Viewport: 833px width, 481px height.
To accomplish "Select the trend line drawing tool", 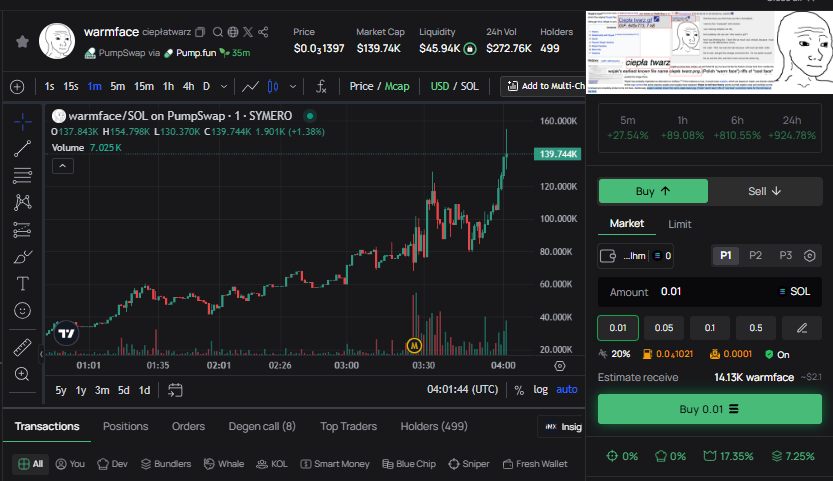I will pos(22,149).
